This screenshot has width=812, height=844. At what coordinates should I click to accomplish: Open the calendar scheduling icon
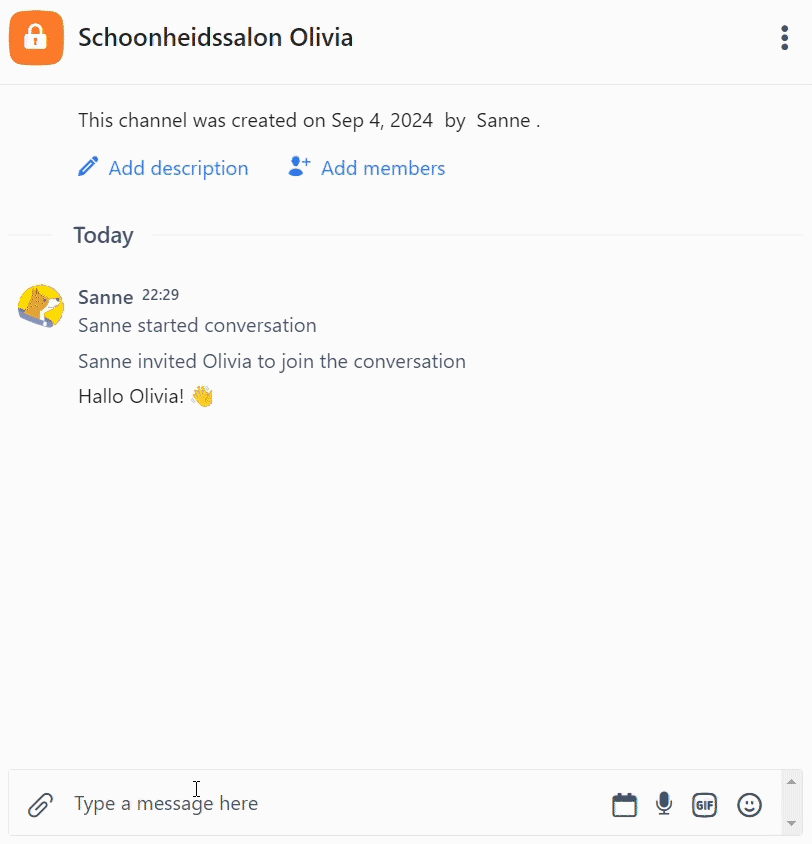(624, 805)
